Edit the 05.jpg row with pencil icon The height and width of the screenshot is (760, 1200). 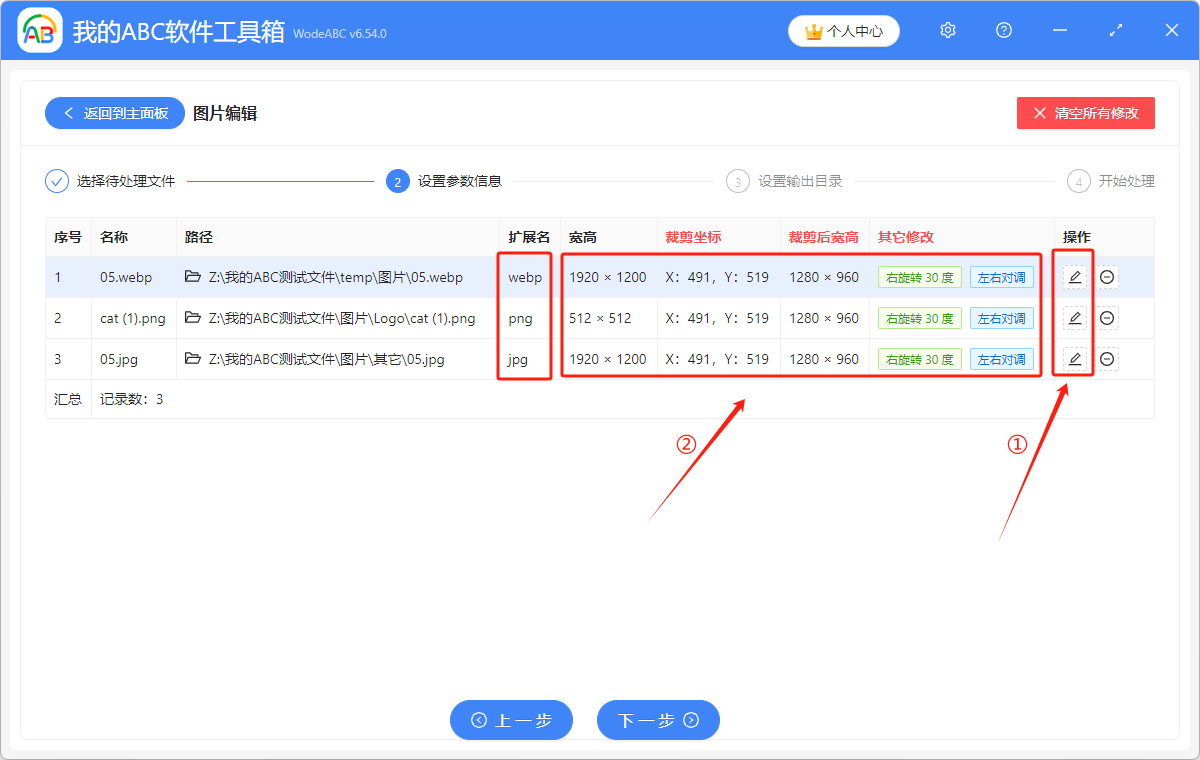coord(1075,359)
